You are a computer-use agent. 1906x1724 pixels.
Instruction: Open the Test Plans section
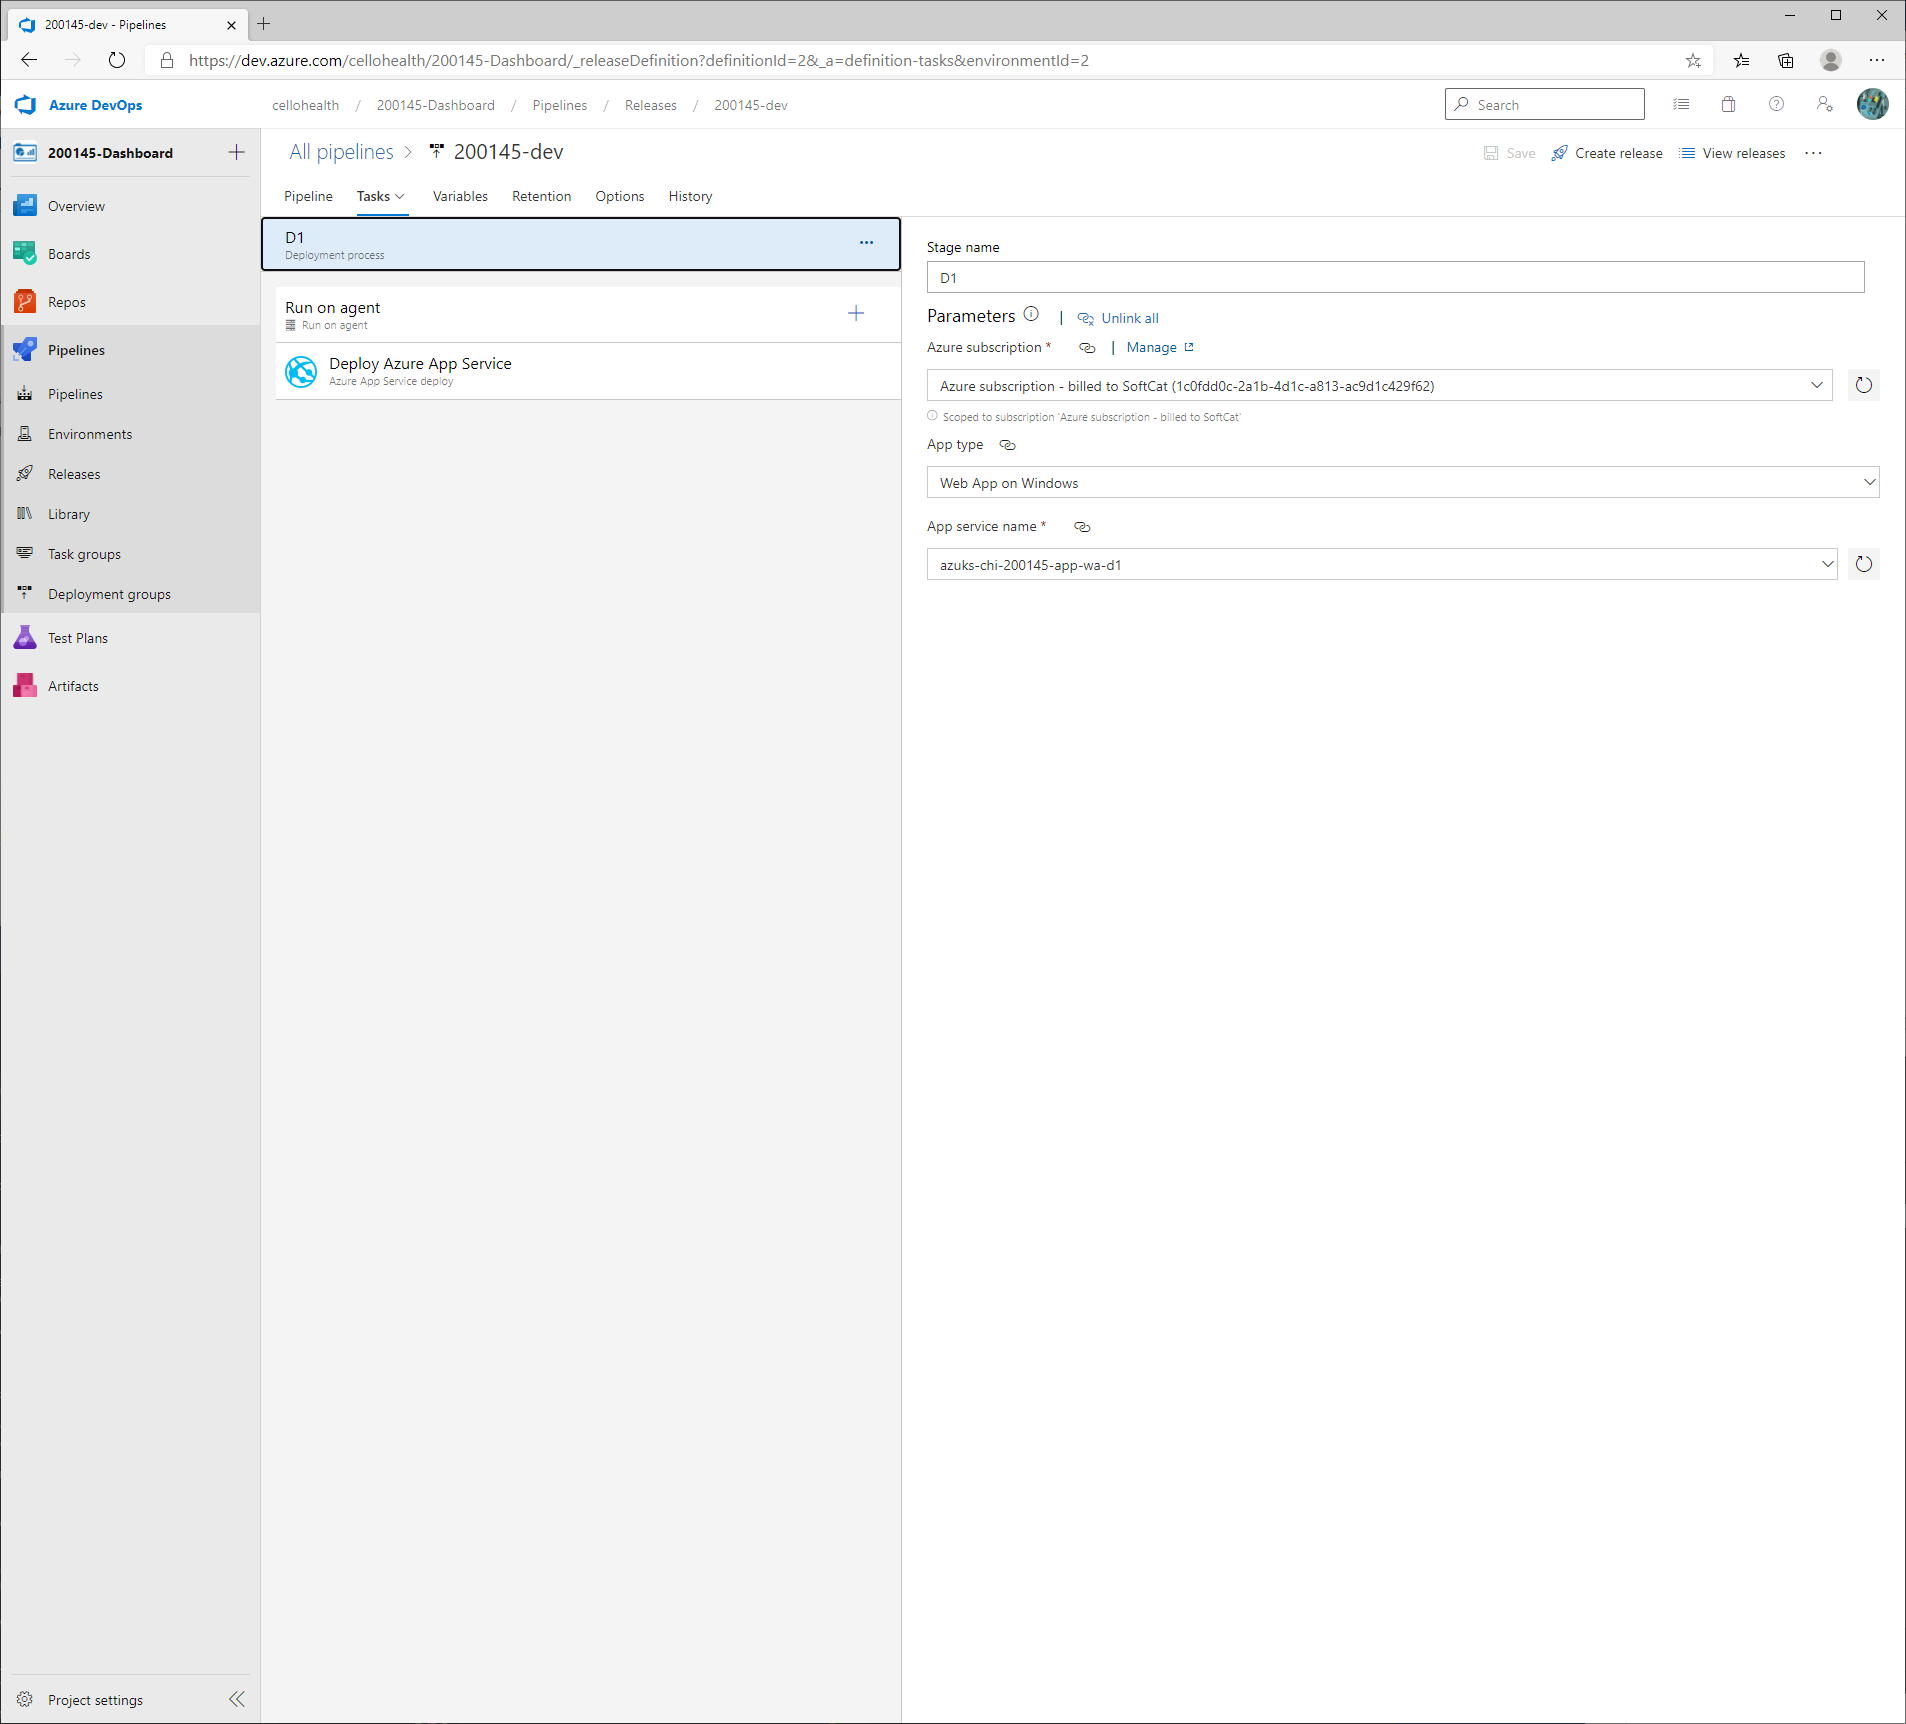tap(77, 637)
